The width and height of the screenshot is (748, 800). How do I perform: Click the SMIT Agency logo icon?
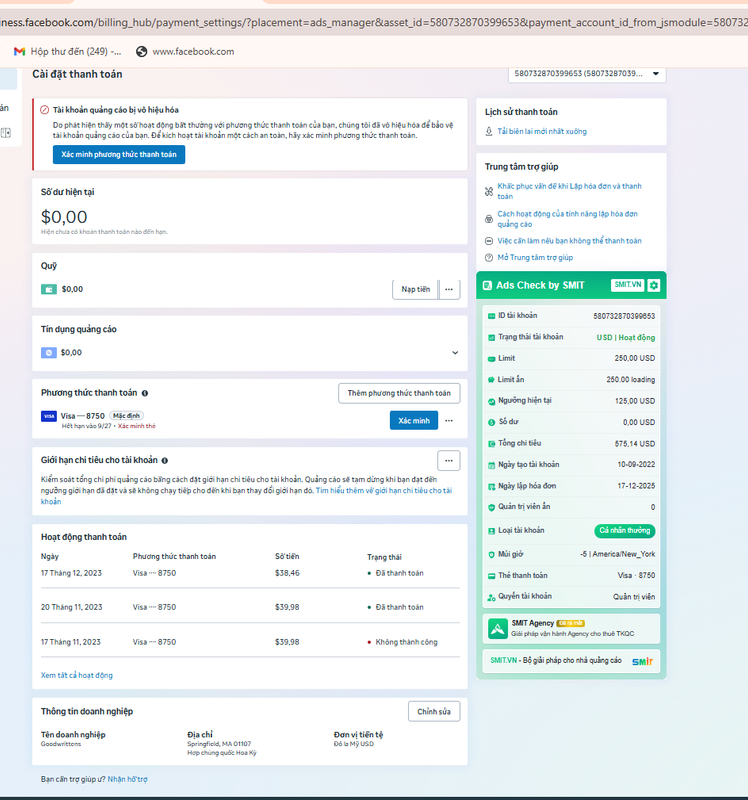[x=497, y=629]
